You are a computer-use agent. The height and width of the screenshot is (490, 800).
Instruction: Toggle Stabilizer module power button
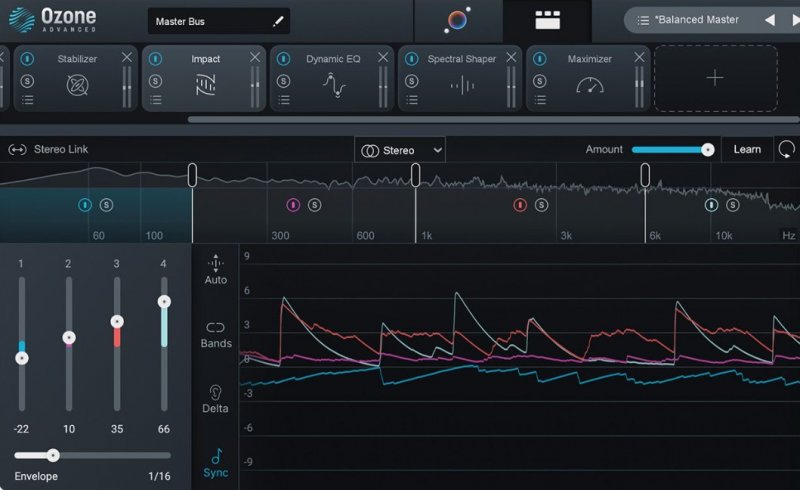click(x=28, y=59)
